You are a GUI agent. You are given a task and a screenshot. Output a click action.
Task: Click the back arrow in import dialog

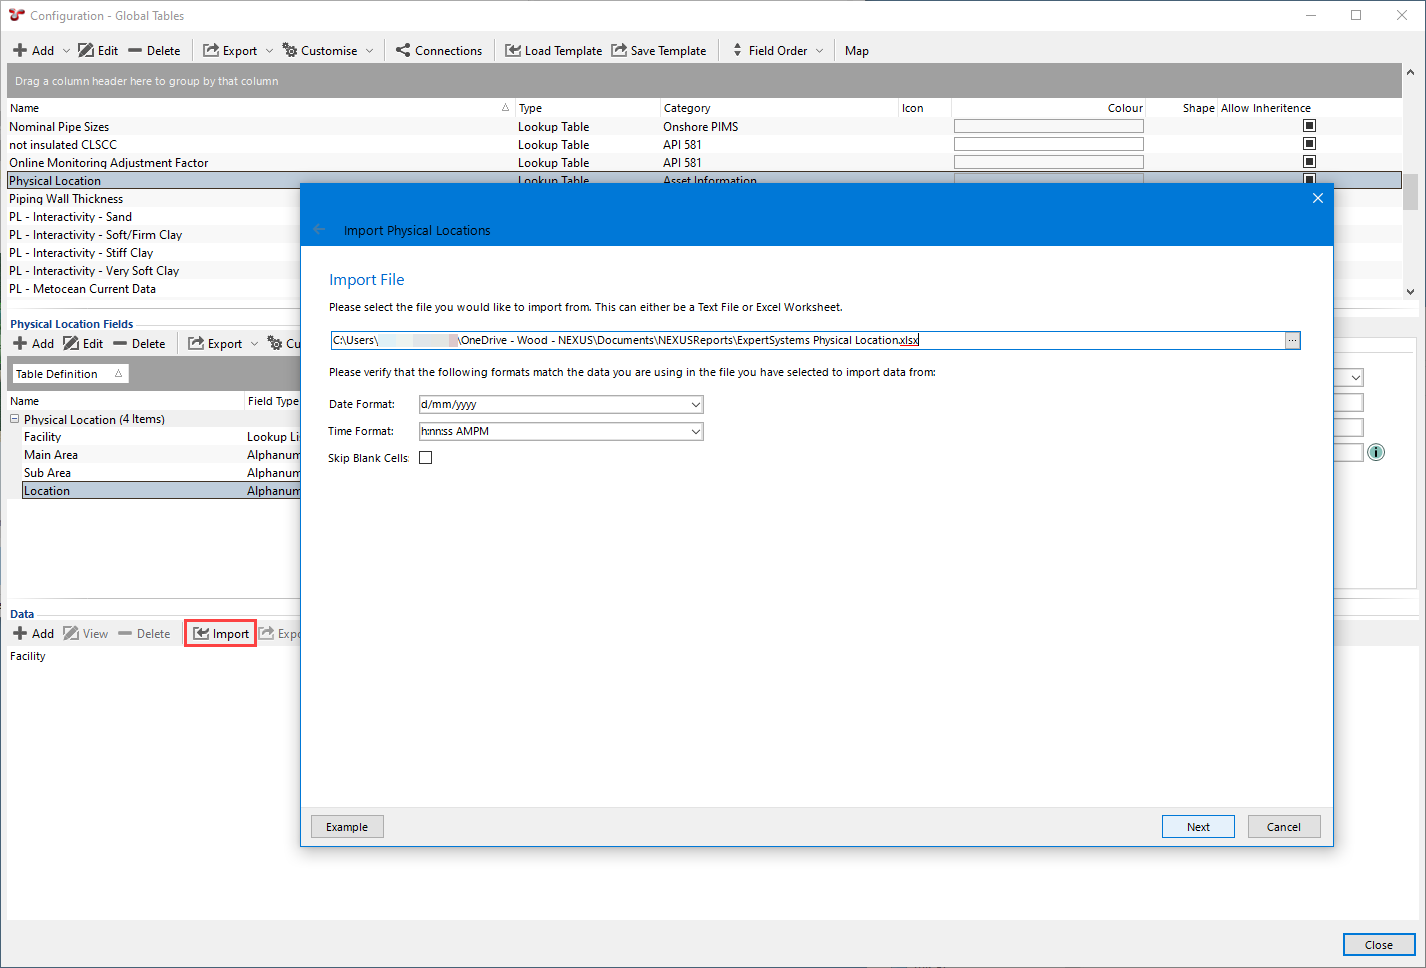319,230
